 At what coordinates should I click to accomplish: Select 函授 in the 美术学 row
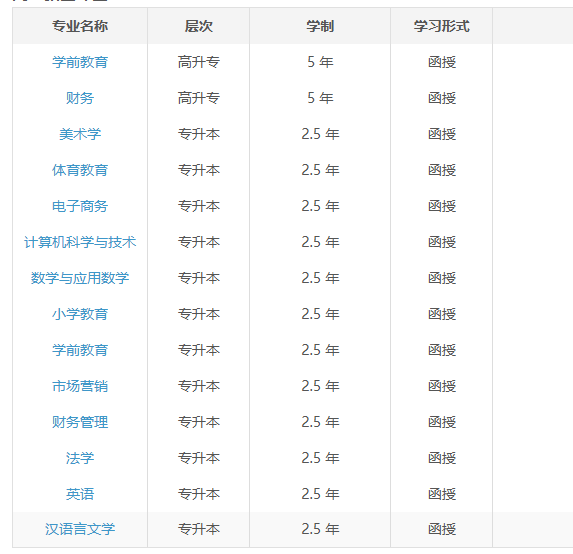(x=442, y=134)
